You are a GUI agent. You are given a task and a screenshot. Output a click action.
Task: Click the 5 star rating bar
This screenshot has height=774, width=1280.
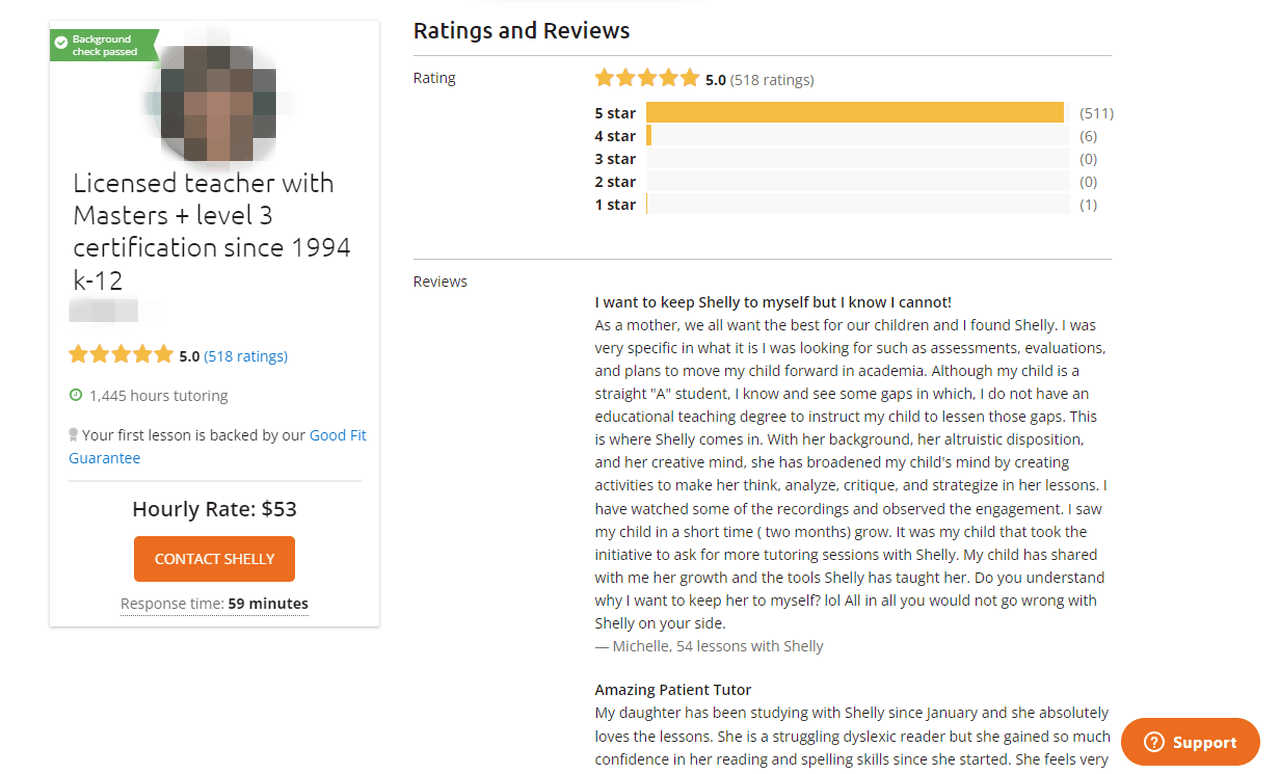pos(855,113)
